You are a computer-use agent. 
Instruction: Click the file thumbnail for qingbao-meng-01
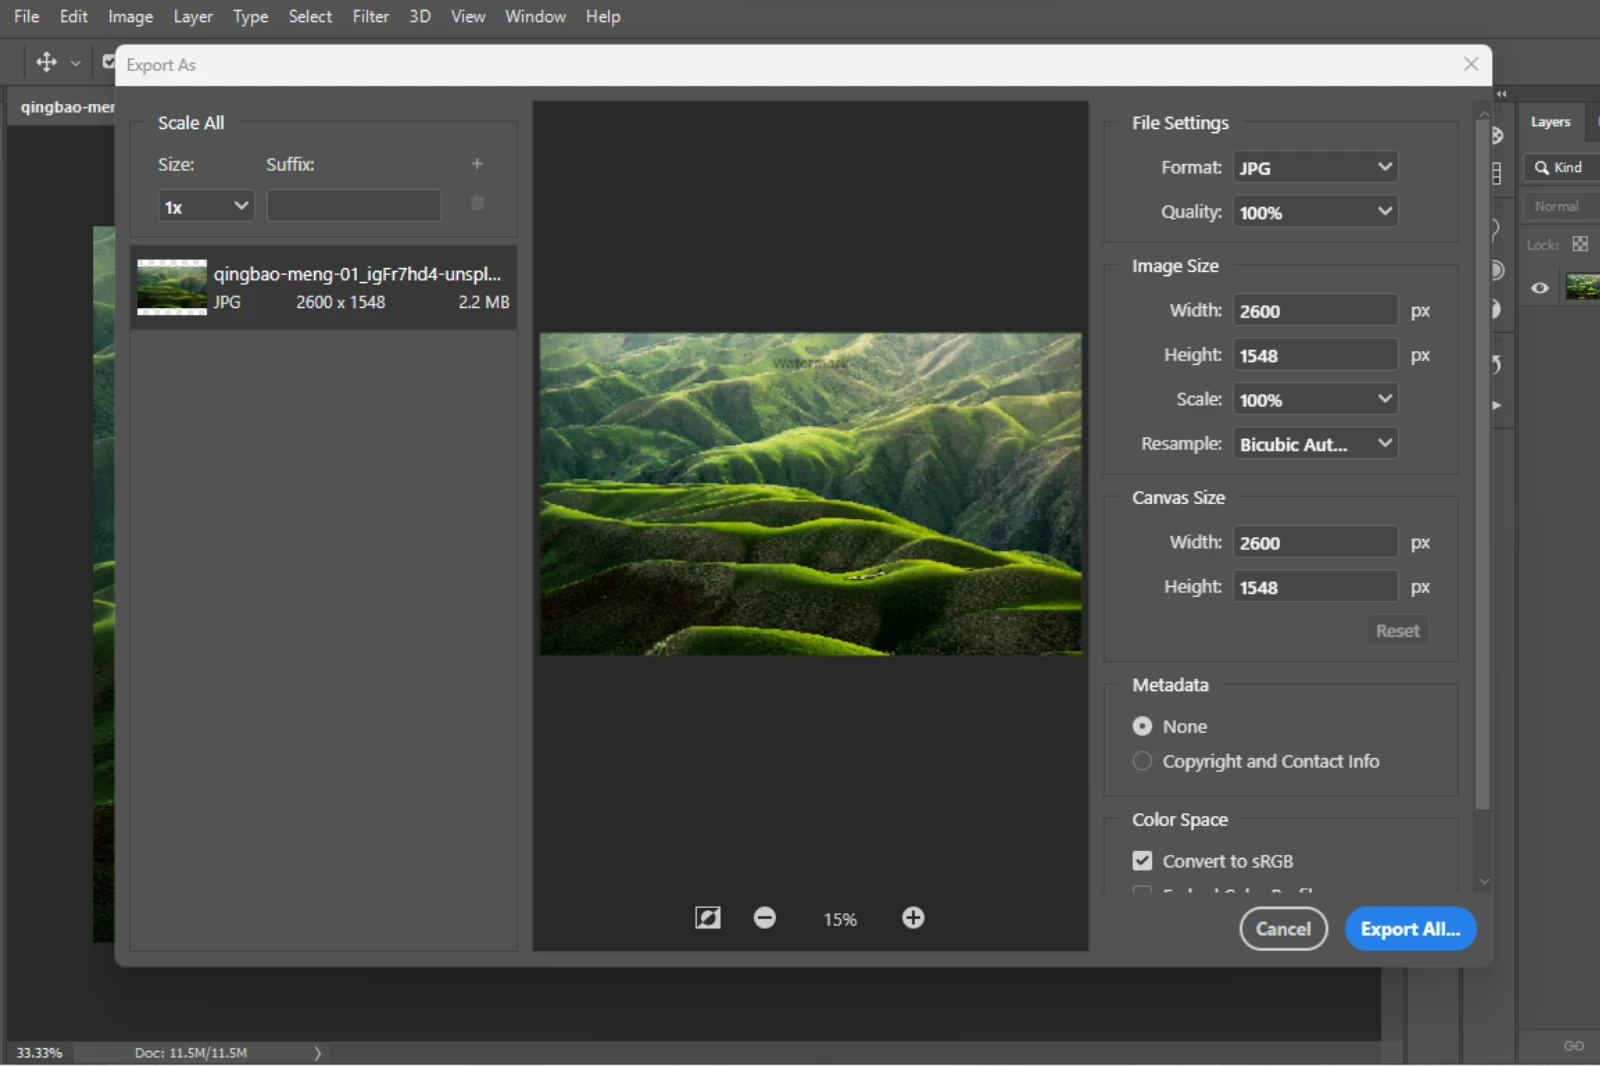click(170, 287)
